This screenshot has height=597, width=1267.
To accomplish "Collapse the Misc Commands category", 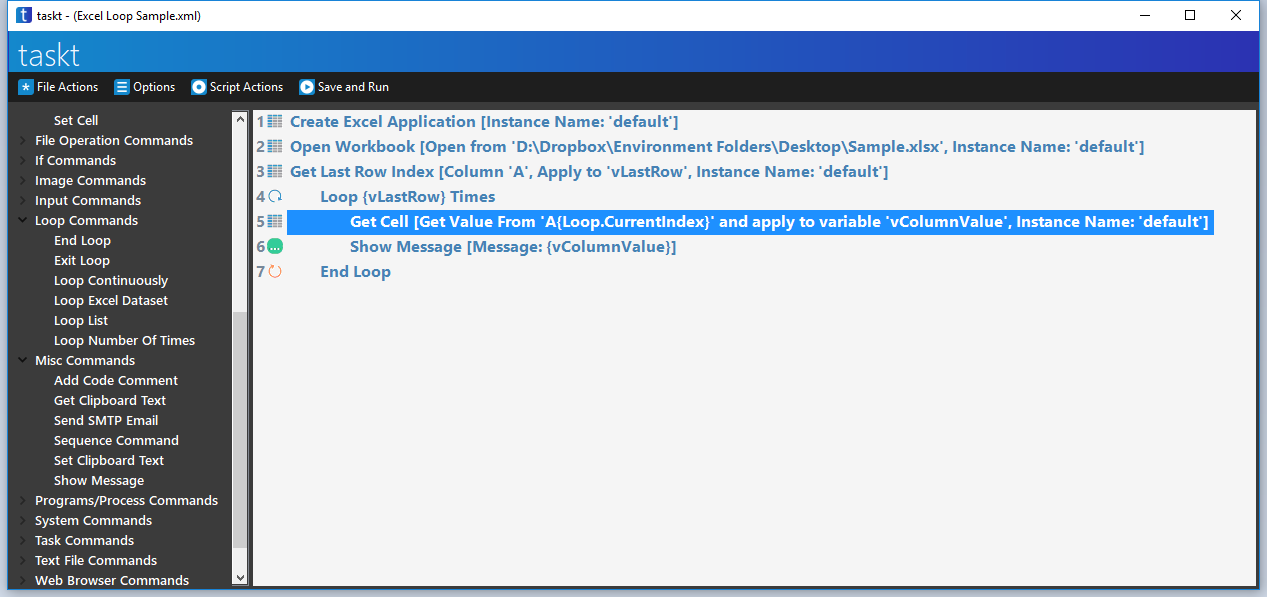I will pyautogui.click(x=22, y=360).
